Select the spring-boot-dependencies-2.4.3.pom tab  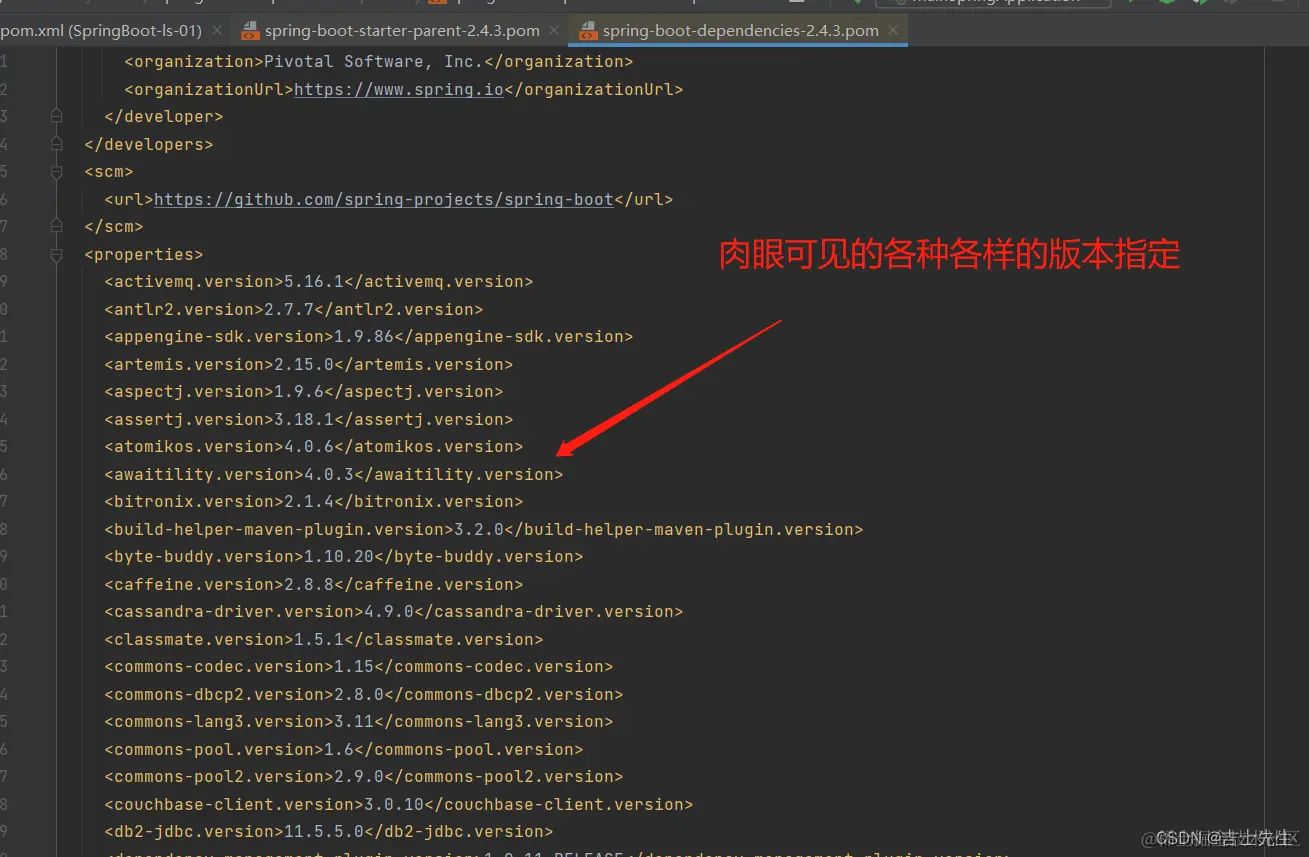tap(740, 31)
